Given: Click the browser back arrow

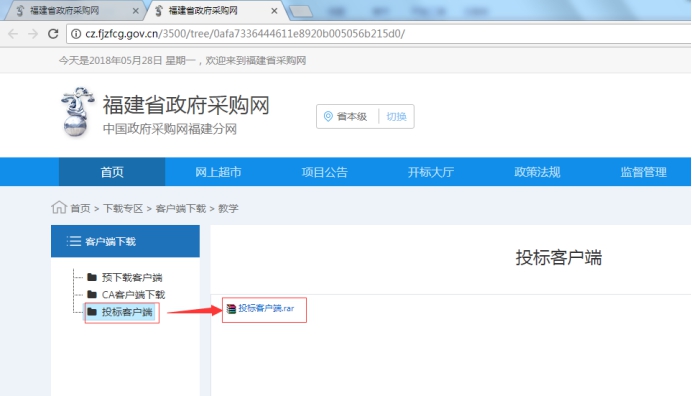Looking at the screenshot, I should [x=13, y=34].
